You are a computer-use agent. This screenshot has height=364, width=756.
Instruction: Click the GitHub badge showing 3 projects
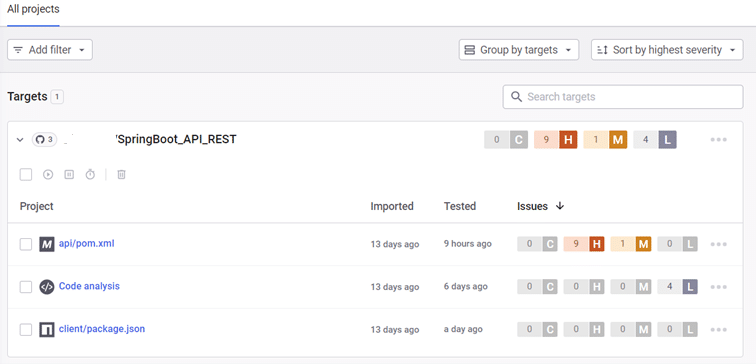44,140
